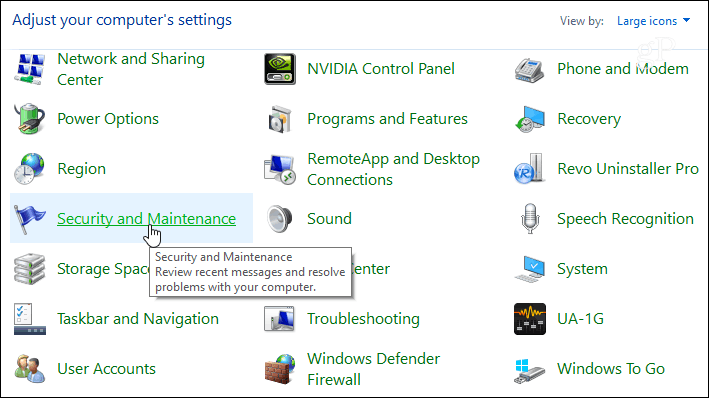Click the Windows Defender Firewall link
This screenshot has height=398, width=709.
(373, 369)
